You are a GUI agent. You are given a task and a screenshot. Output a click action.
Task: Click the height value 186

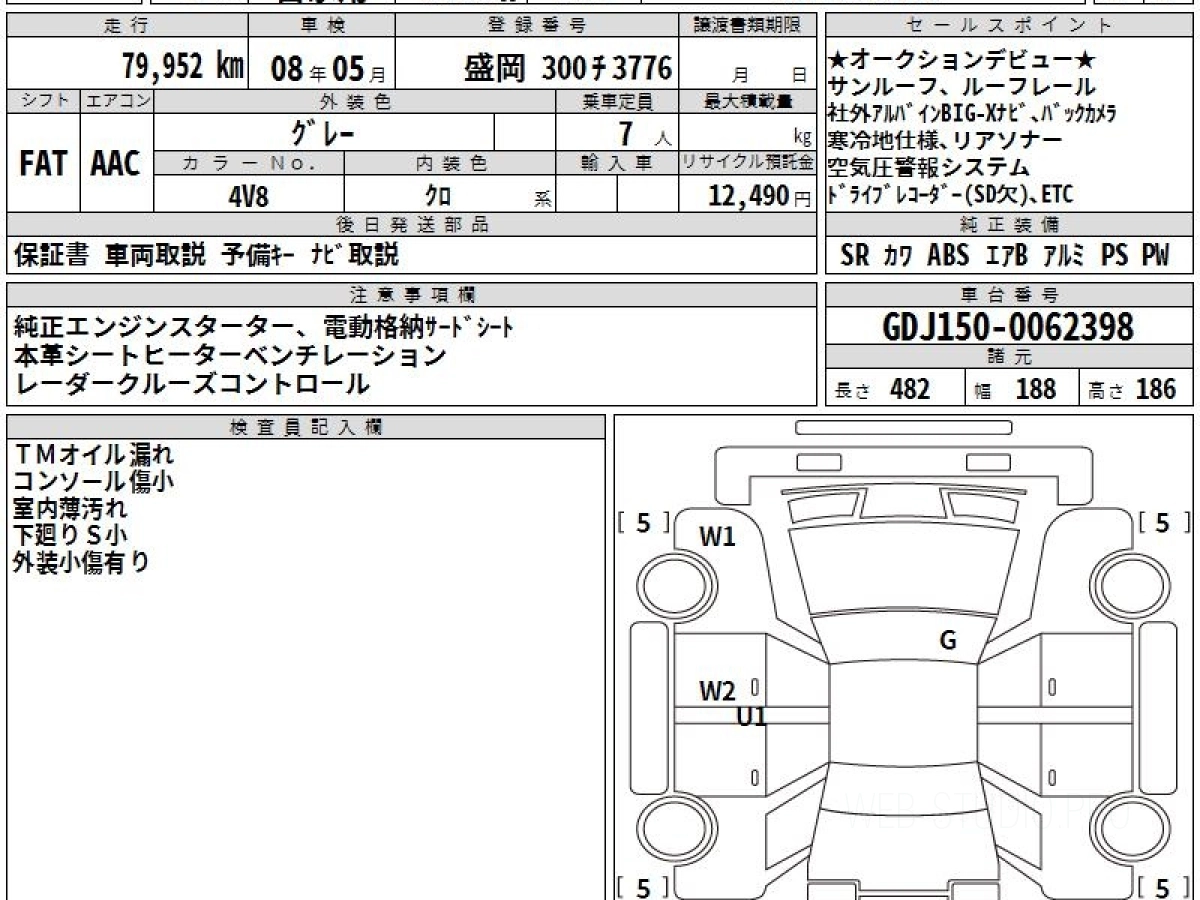coord(1155,389)
